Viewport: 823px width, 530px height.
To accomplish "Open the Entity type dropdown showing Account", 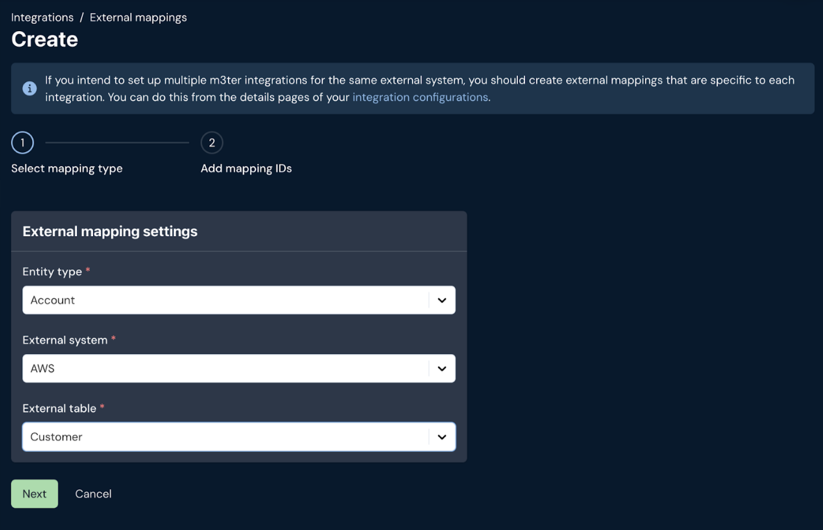I will pyautogui.click(x=239, y=300).
